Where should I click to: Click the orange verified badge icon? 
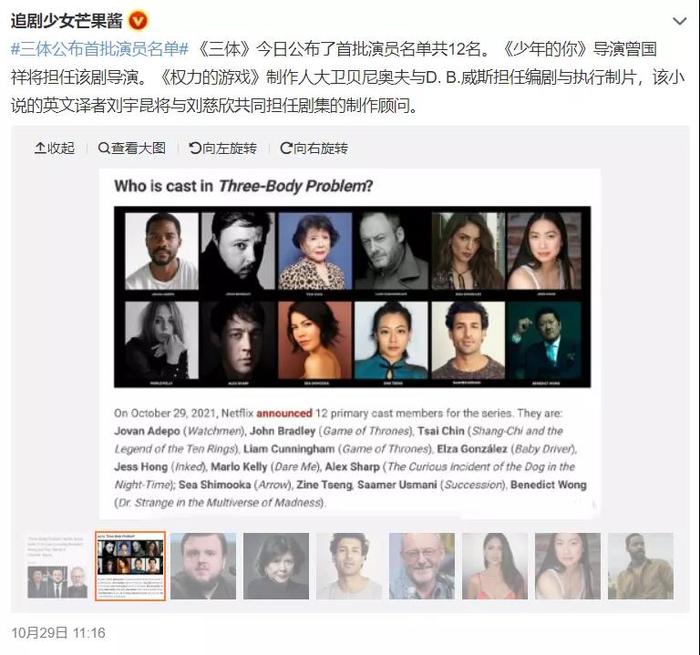(x=138, y=21)
